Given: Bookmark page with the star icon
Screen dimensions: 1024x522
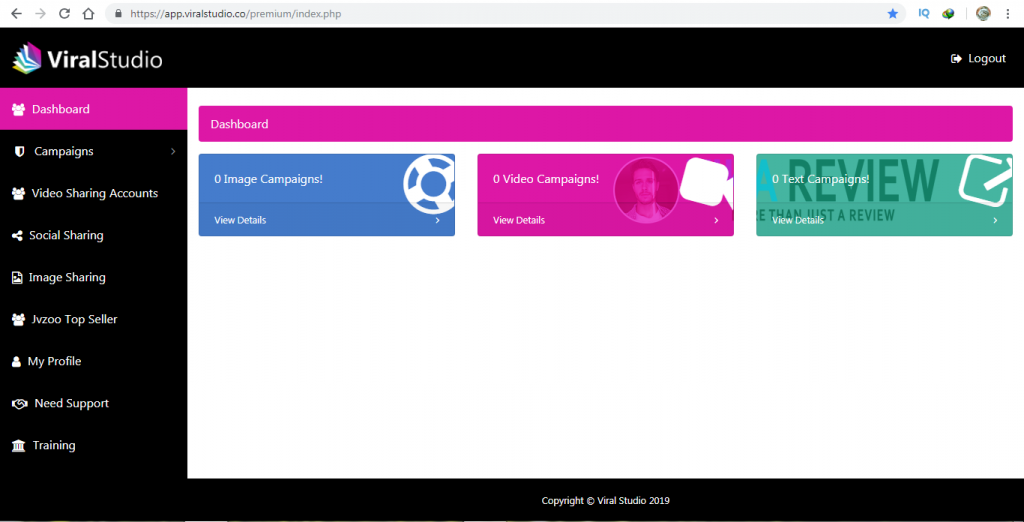Looking at the screenshot, I should 892,14.
